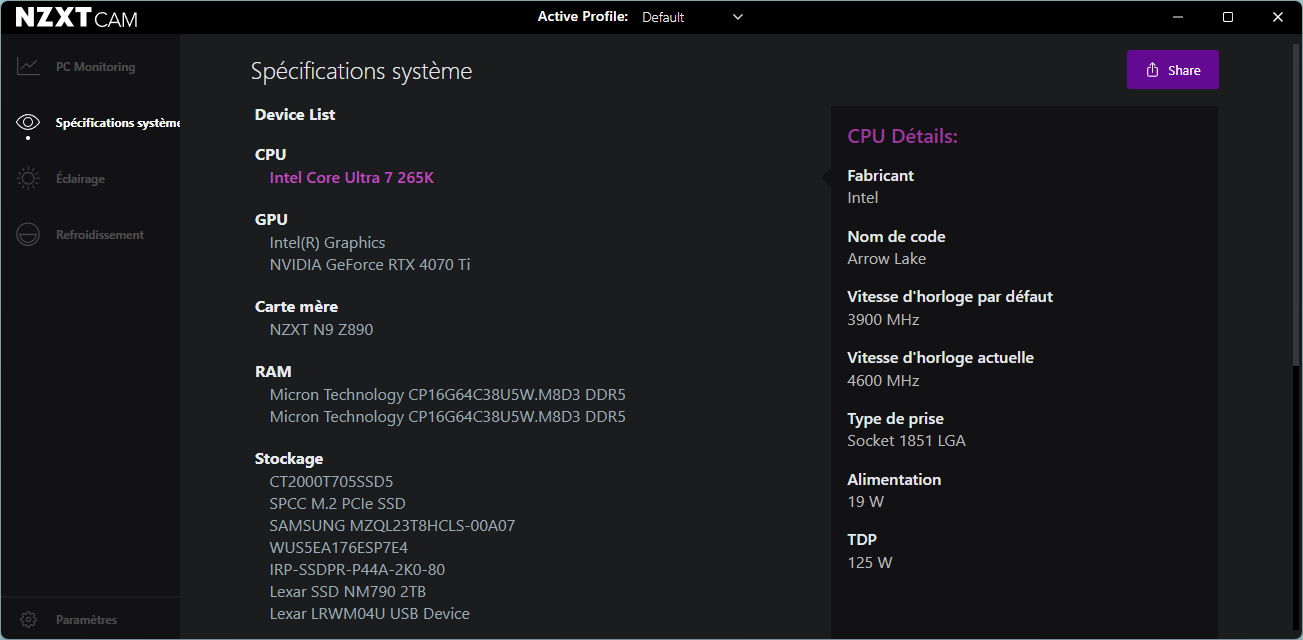Select the NZXT N9 Z890 motherboard
1303x640 pixels.
tap(321, 329)
